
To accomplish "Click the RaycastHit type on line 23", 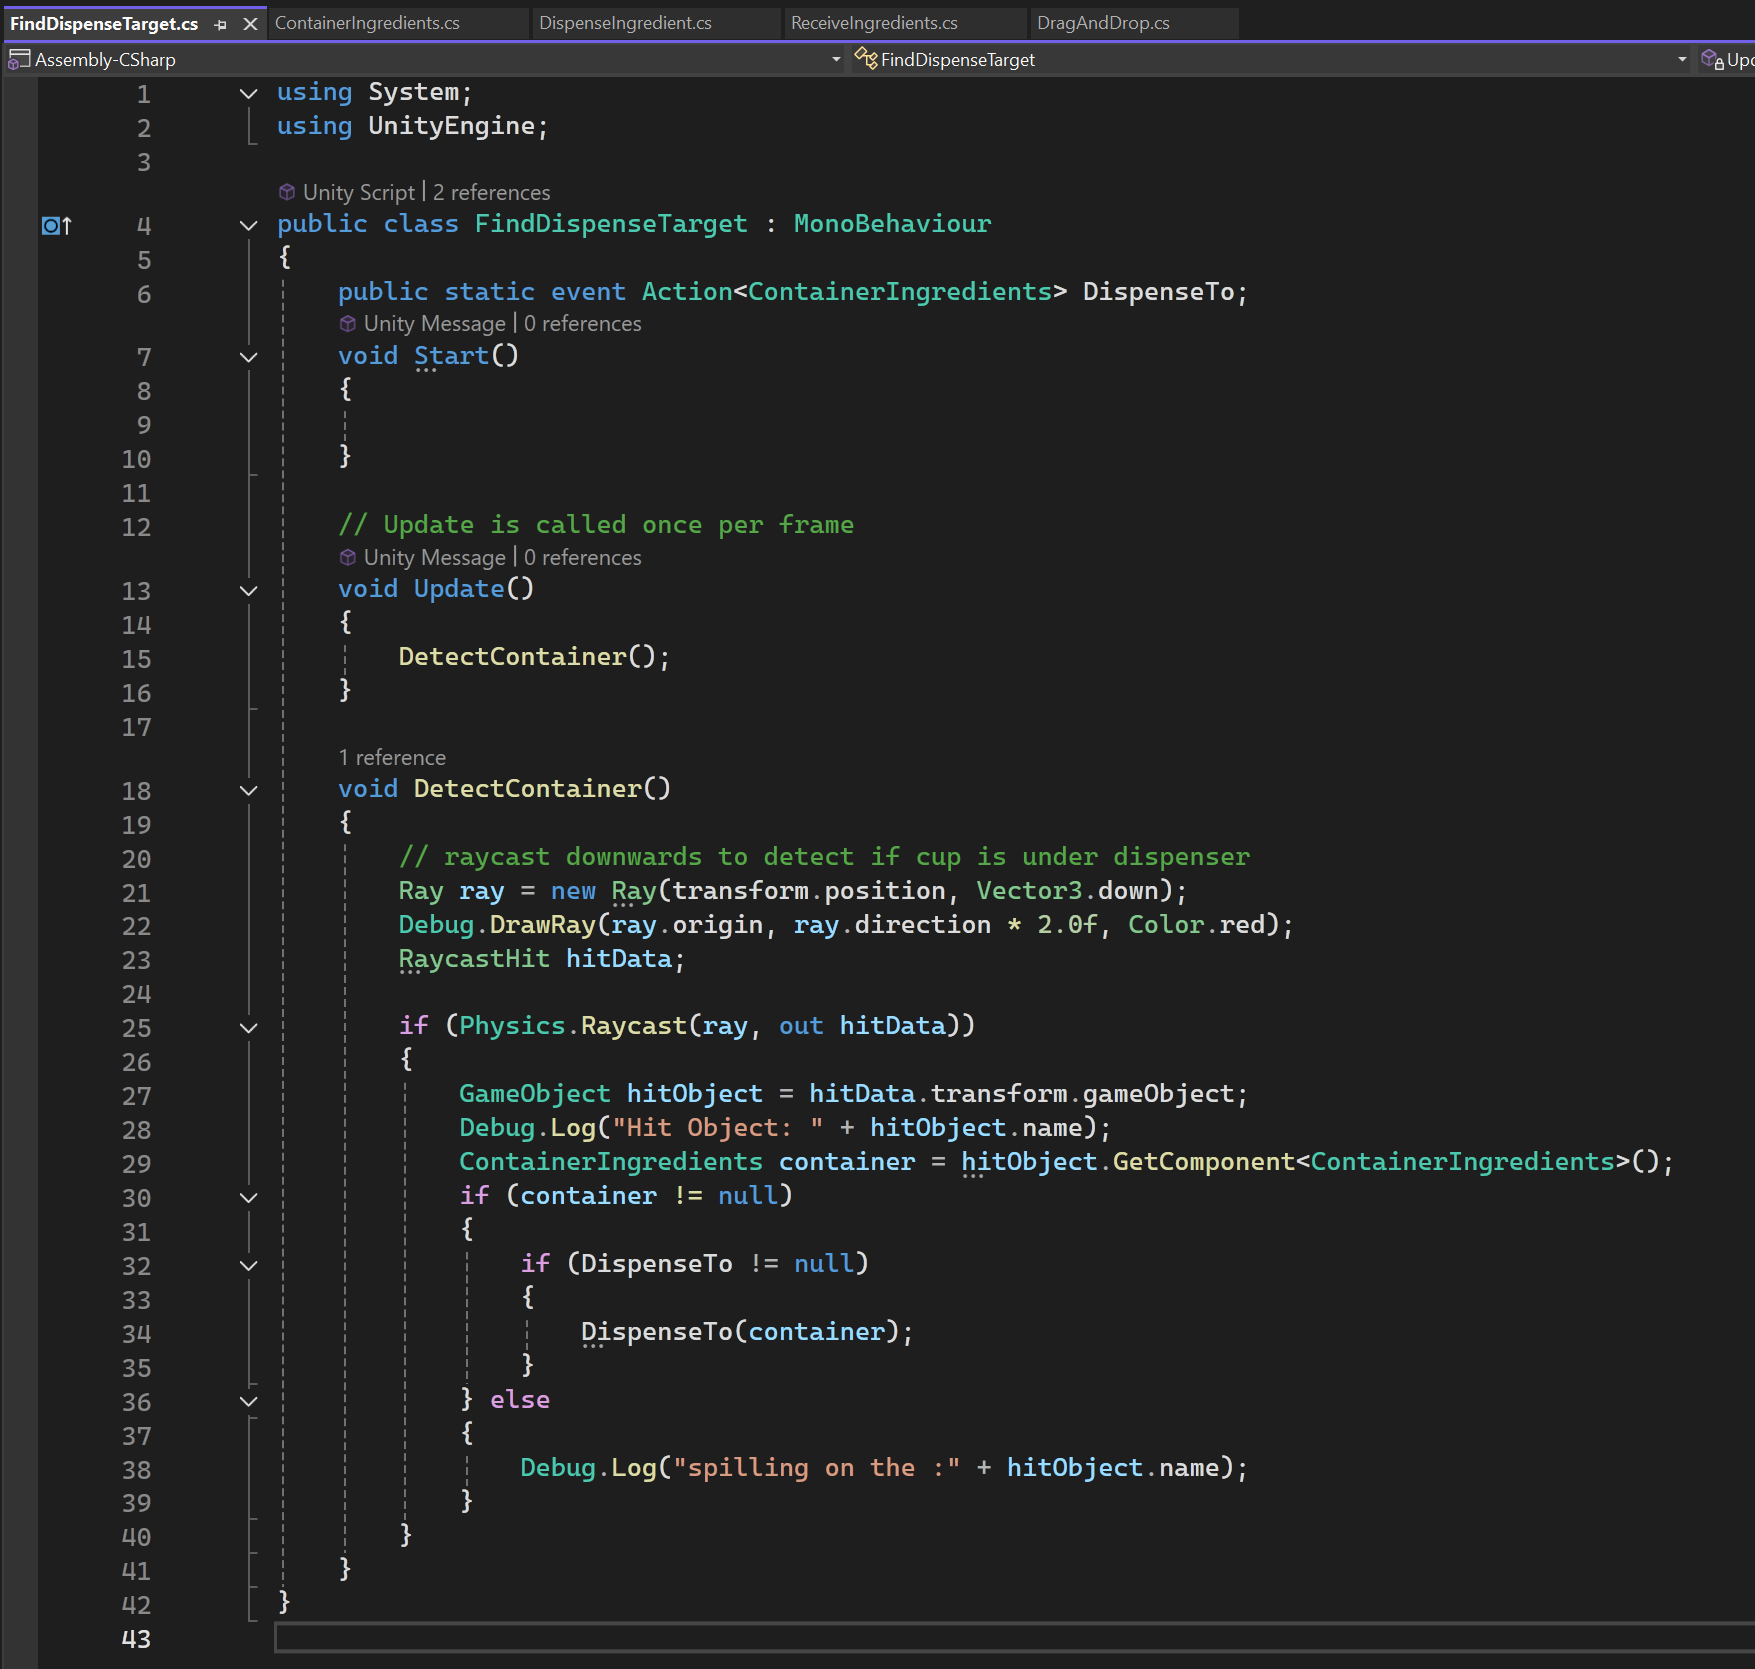I will [x=474, y=959].
